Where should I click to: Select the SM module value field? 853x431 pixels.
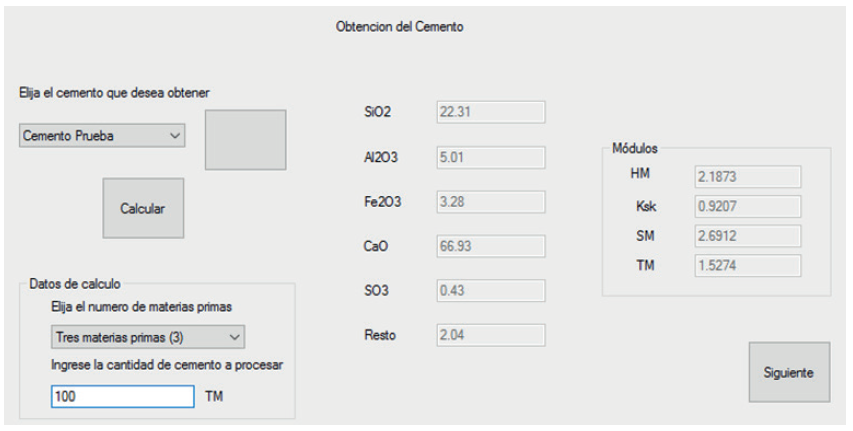coord(747,236)
